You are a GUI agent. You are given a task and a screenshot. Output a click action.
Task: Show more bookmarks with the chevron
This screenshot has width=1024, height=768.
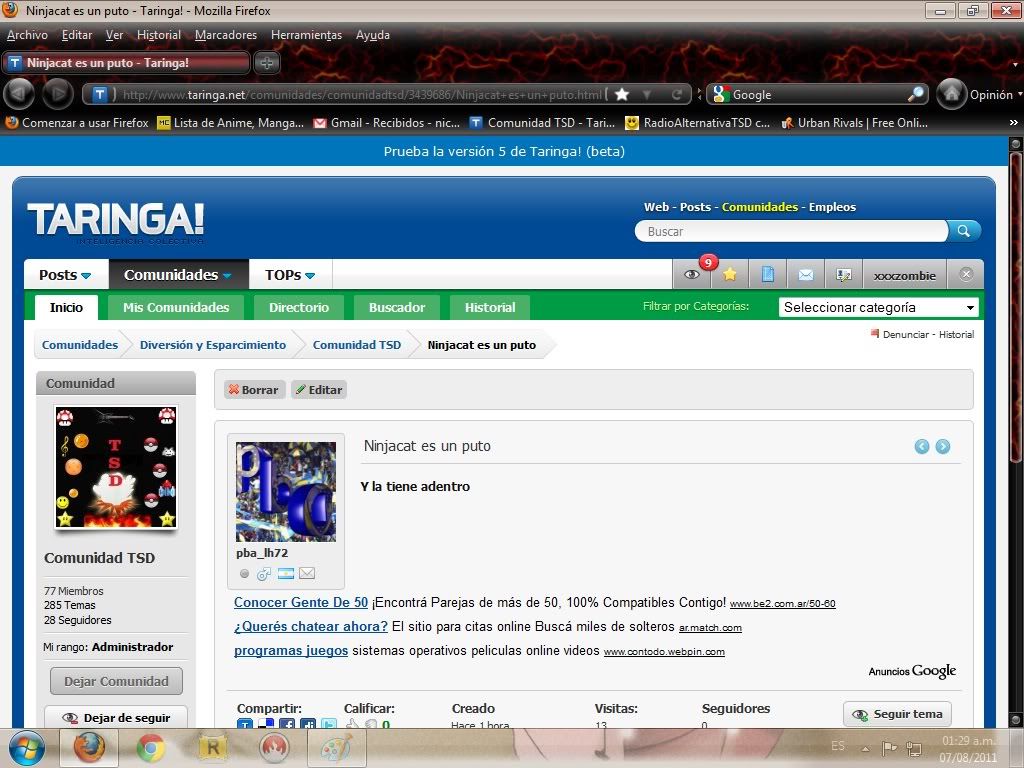tap(1014, 122)
